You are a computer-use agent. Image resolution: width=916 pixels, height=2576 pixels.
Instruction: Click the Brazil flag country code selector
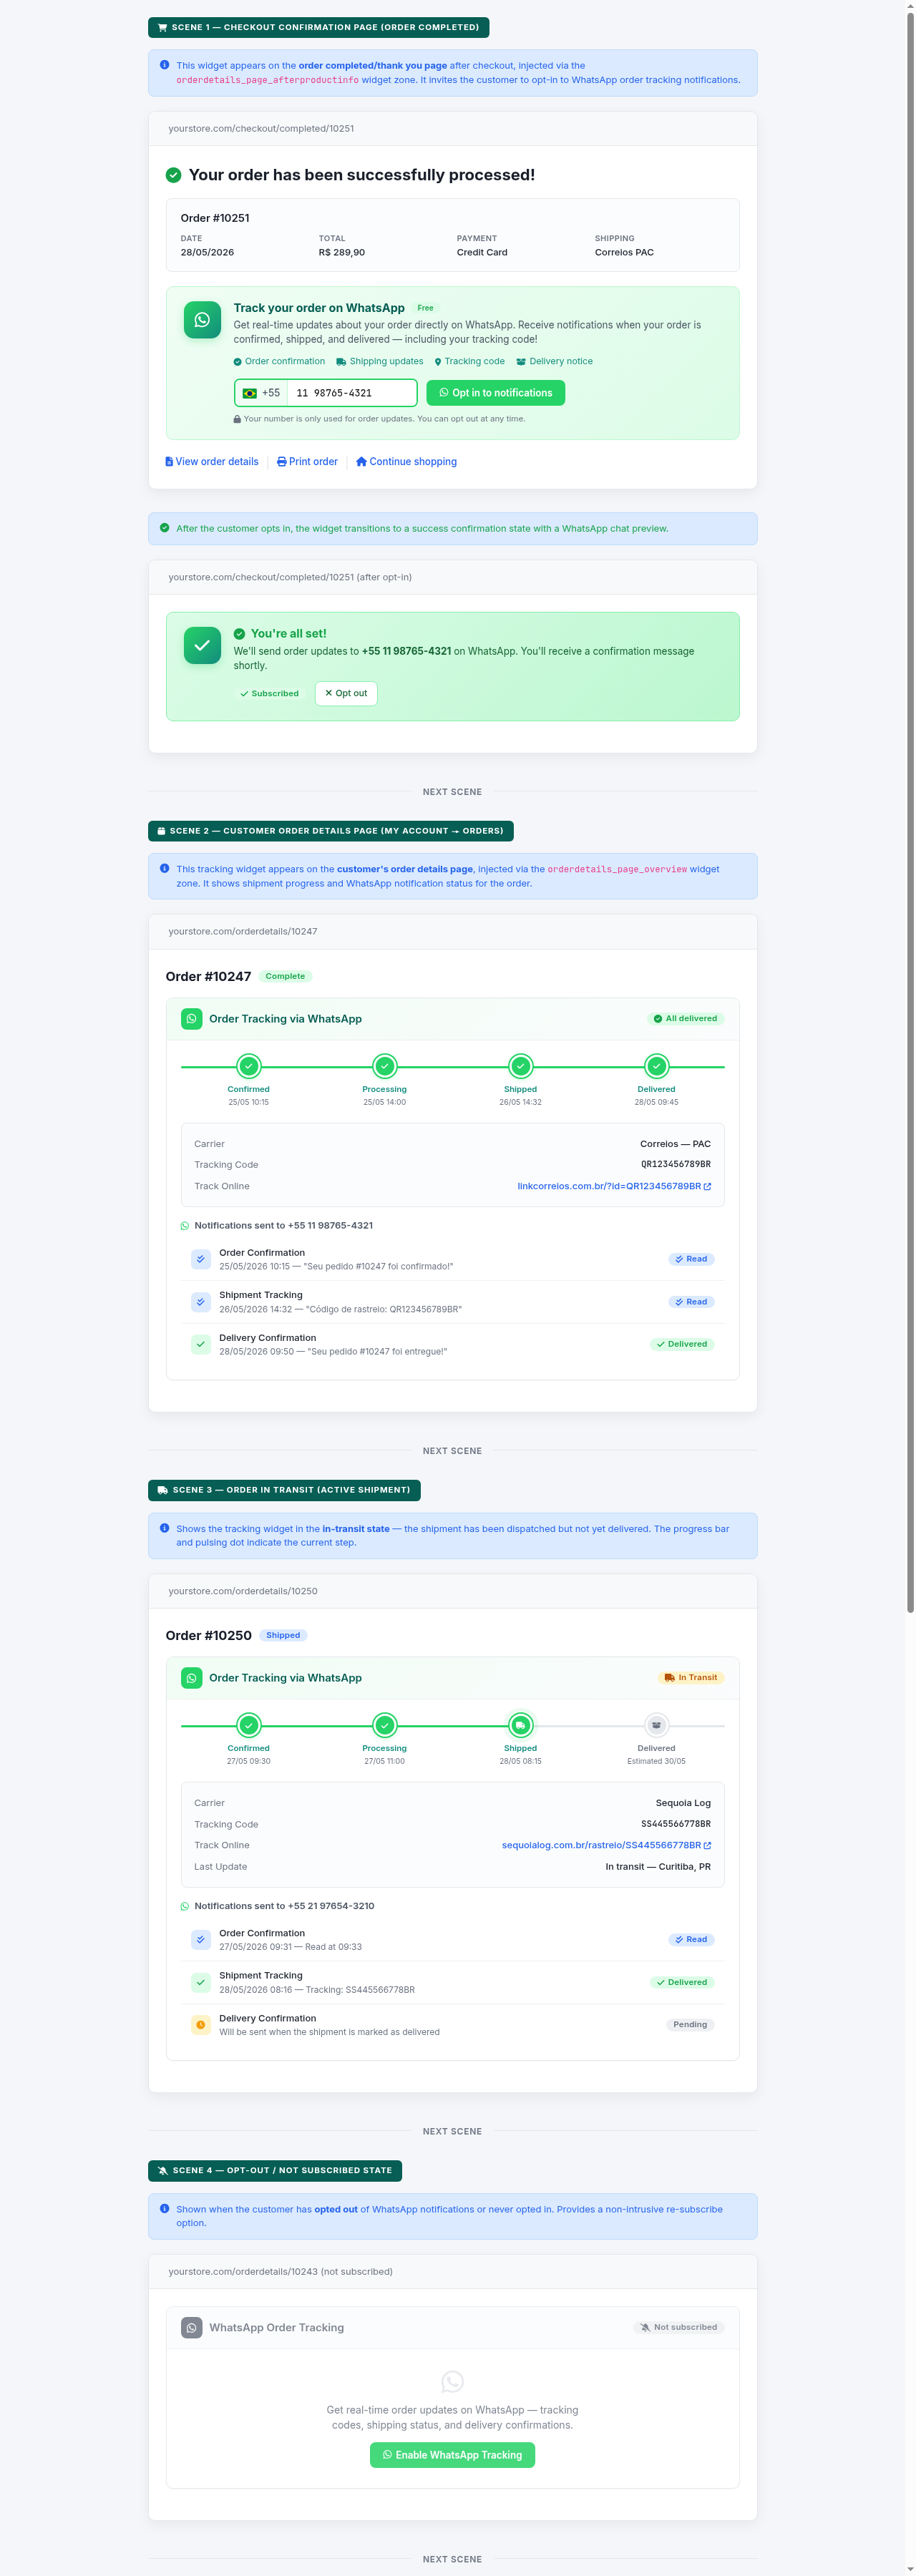tap(262, 393)
